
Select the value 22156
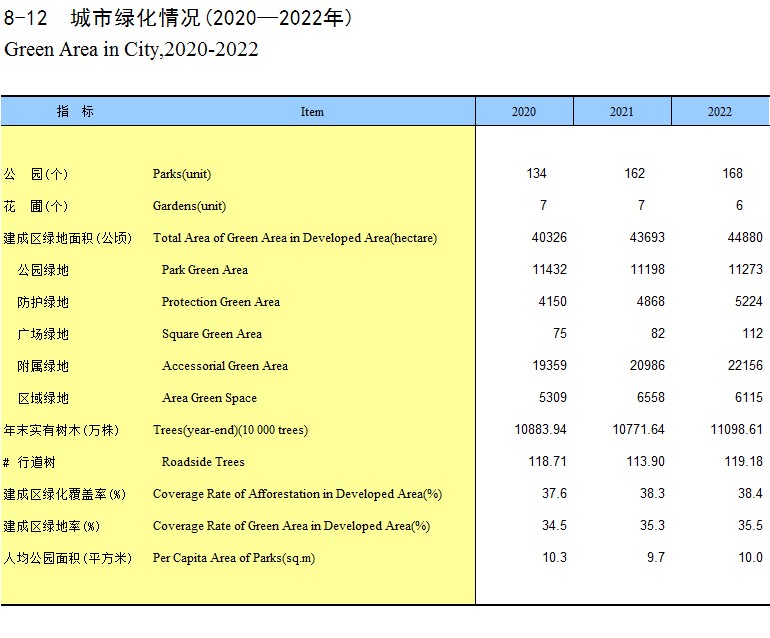(745, 365)
